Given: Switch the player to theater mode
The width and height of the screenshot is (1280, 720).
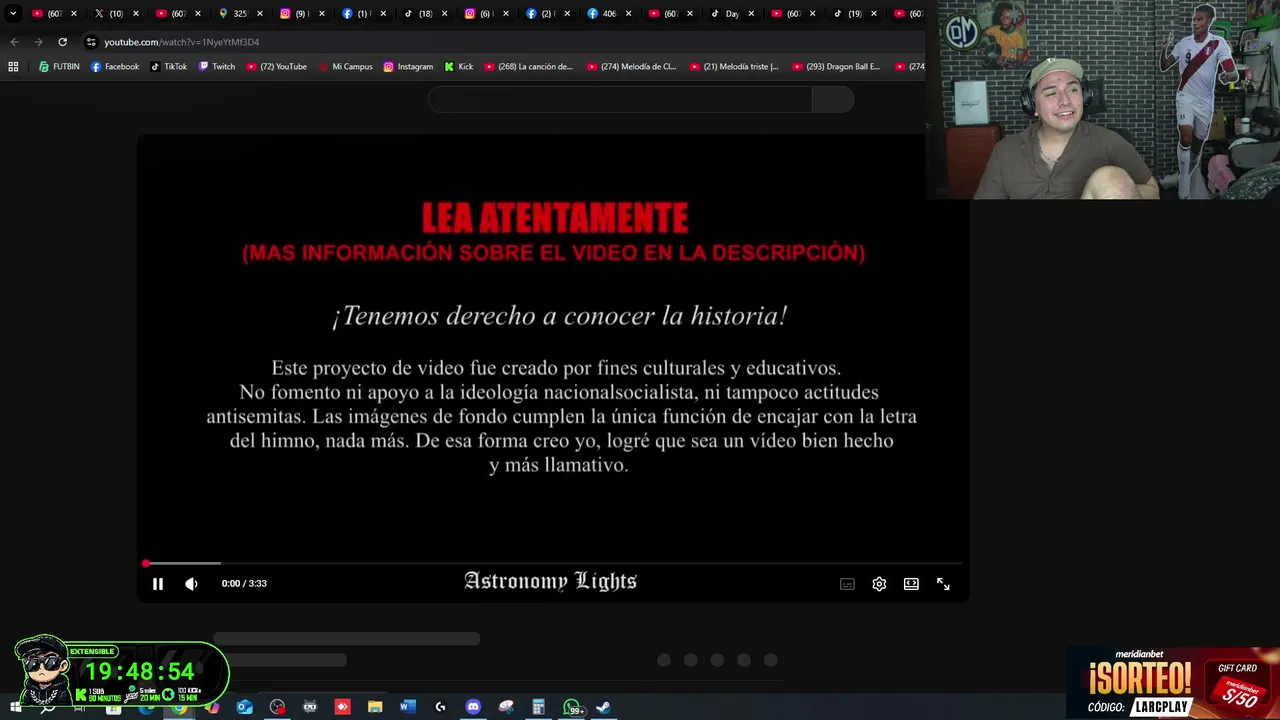Looking at the screenshot, I should tap(911, 584).
